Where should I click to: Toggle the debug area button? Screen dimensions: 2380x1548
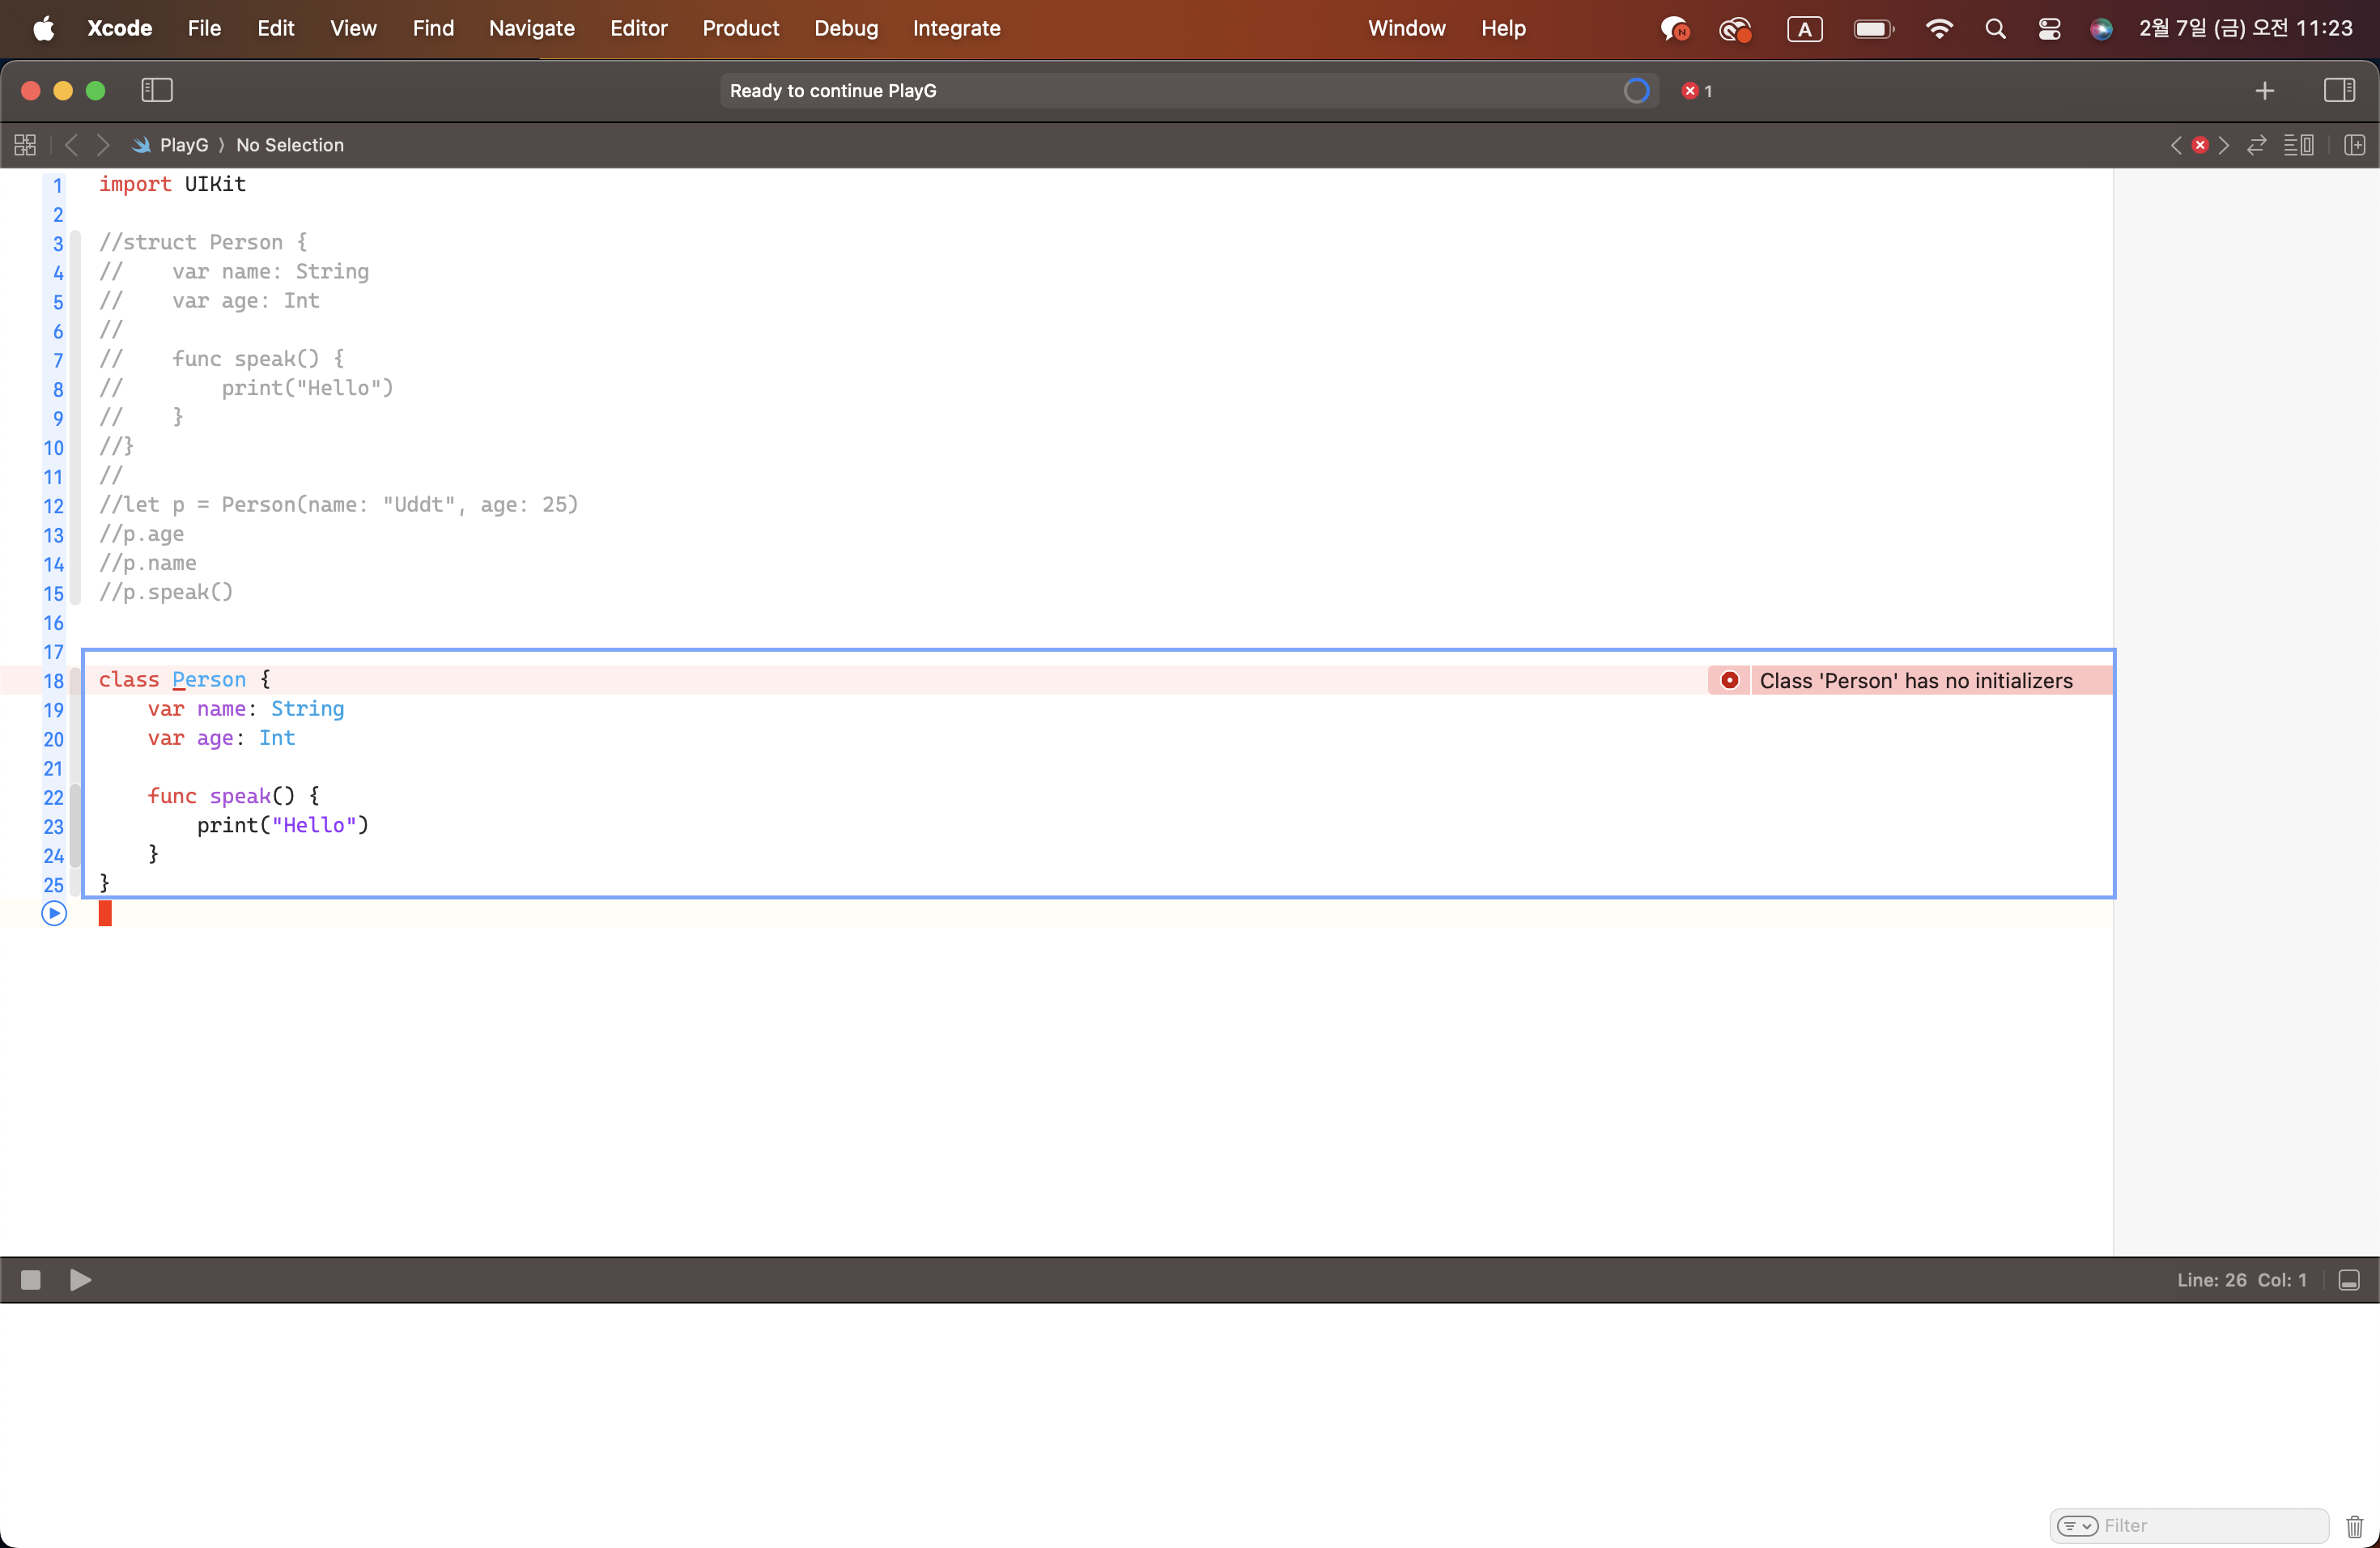(2349, 1280)
